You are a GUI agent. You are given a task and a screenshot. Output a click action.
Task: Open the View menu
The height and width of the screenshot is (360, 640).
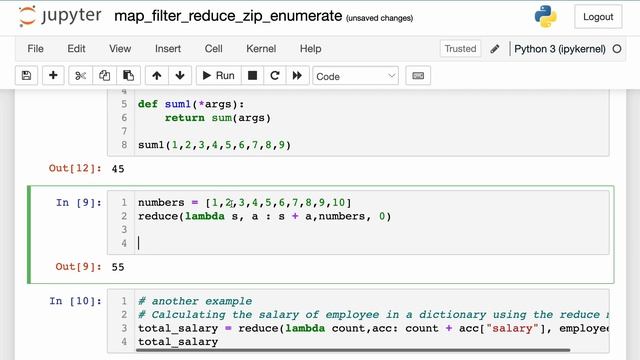[120, 49]
